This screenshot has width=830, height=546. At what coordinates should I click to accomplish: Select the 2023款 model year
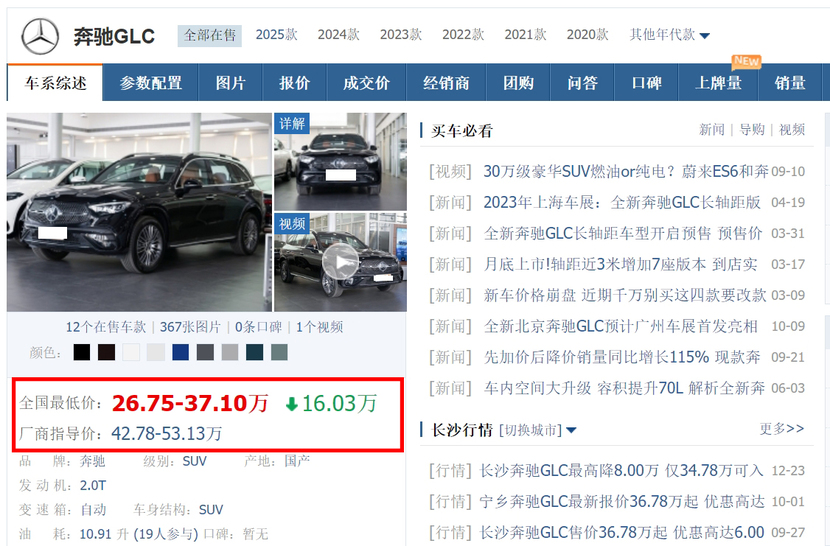[401, 35]
